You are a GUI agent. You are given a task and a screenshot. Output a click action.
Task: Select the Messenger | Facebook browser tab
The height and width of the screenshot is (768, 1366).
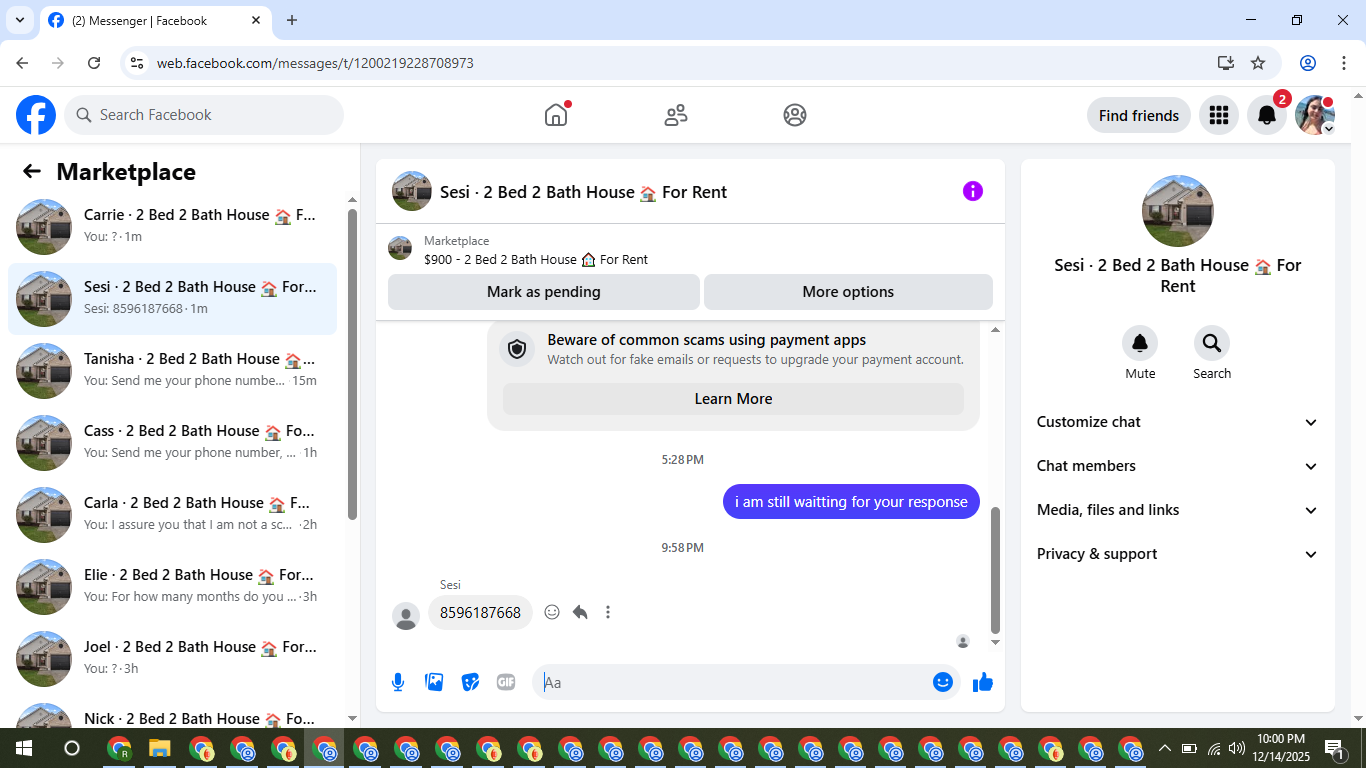[155, 20]
